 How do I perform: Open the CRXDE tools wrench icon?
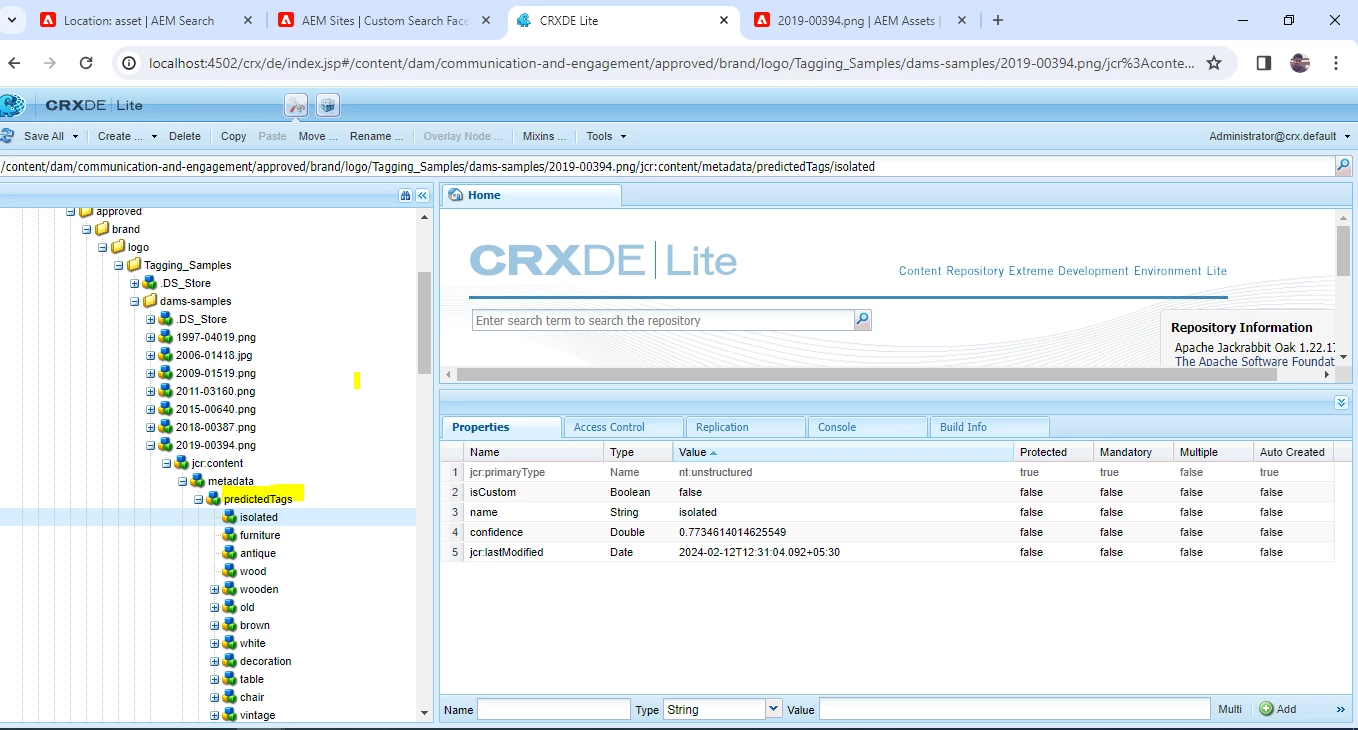[x=296, y=105]
